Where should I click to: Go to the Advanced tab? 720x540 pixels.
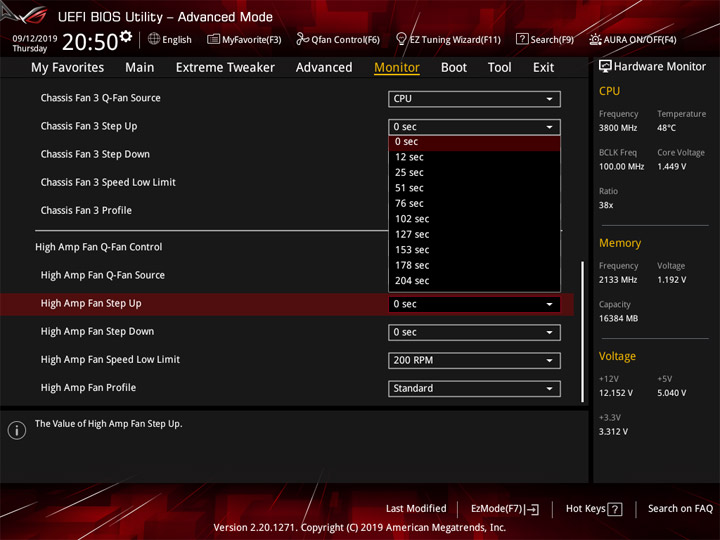[324, 68]
